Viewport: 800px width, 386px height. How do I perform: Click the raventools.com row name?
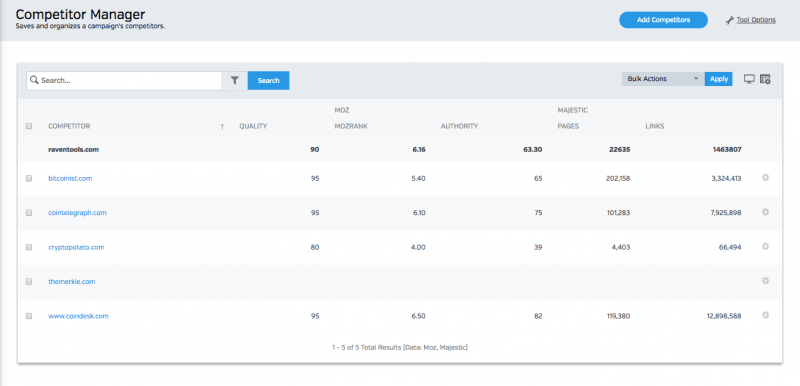(x=73, y=149)
